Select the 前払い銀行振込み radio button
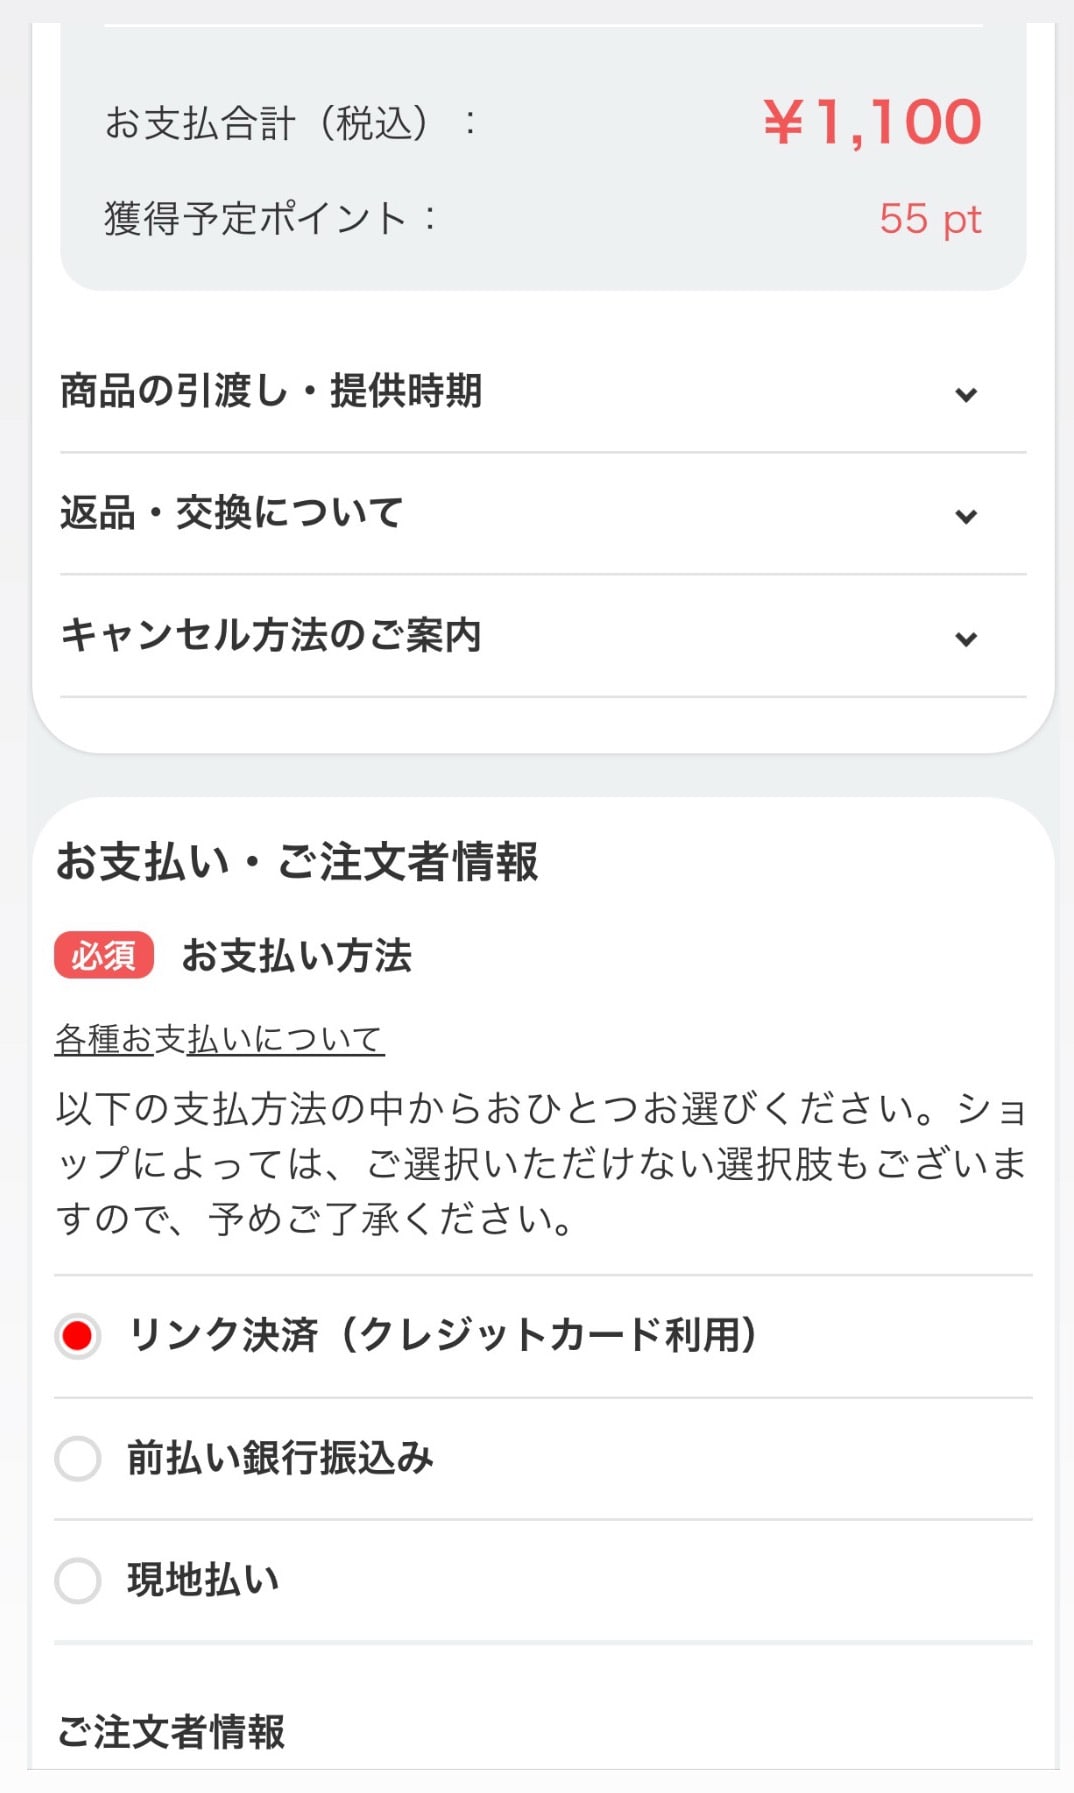Viewport: 1074px width, 1793px height. [x=78, y=1458]
